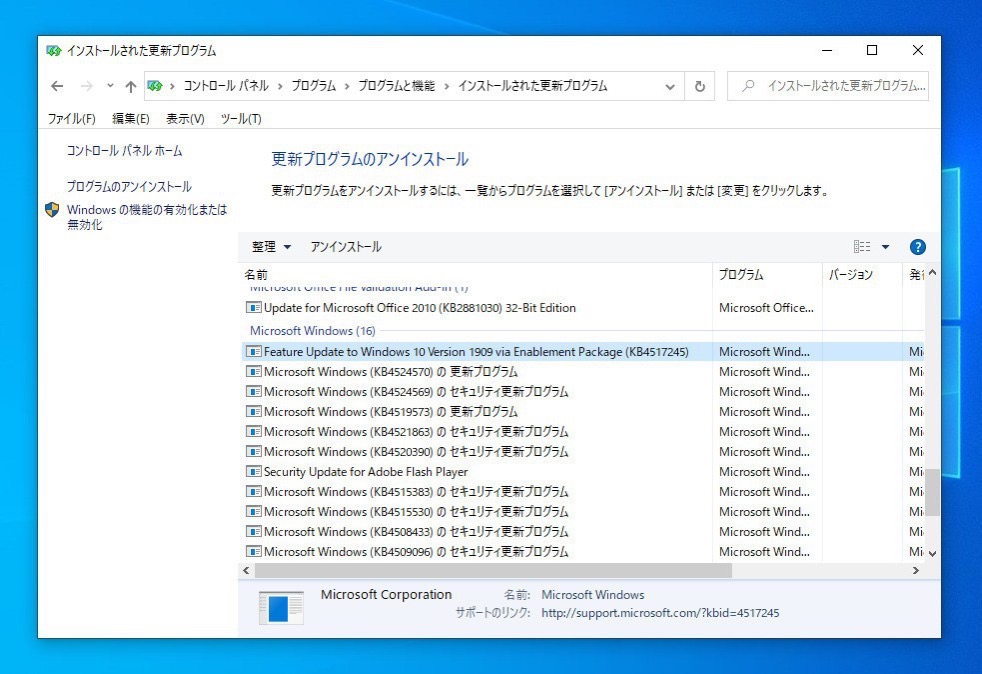Click the vertical scrollbar down arrow
The height and width of the screenshot is (674, 982).
[x=933, y=554]
